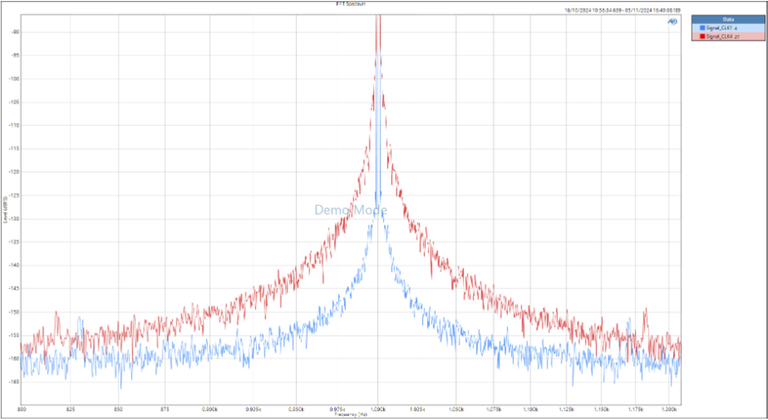Click the 1.150k frequency axis label
The height and width of the screenshot is (420, 768).
[601, 409]
